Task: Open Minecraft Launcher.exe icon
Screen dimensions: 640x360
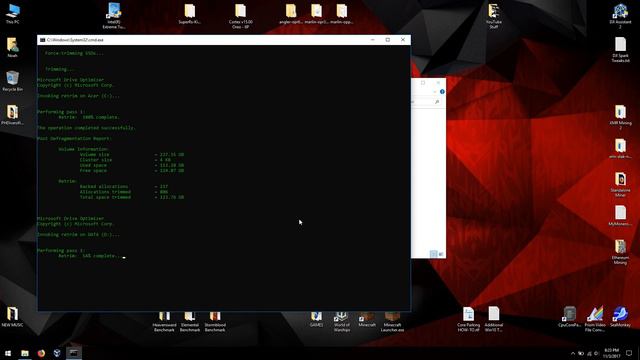Action: tap(392, 322)
